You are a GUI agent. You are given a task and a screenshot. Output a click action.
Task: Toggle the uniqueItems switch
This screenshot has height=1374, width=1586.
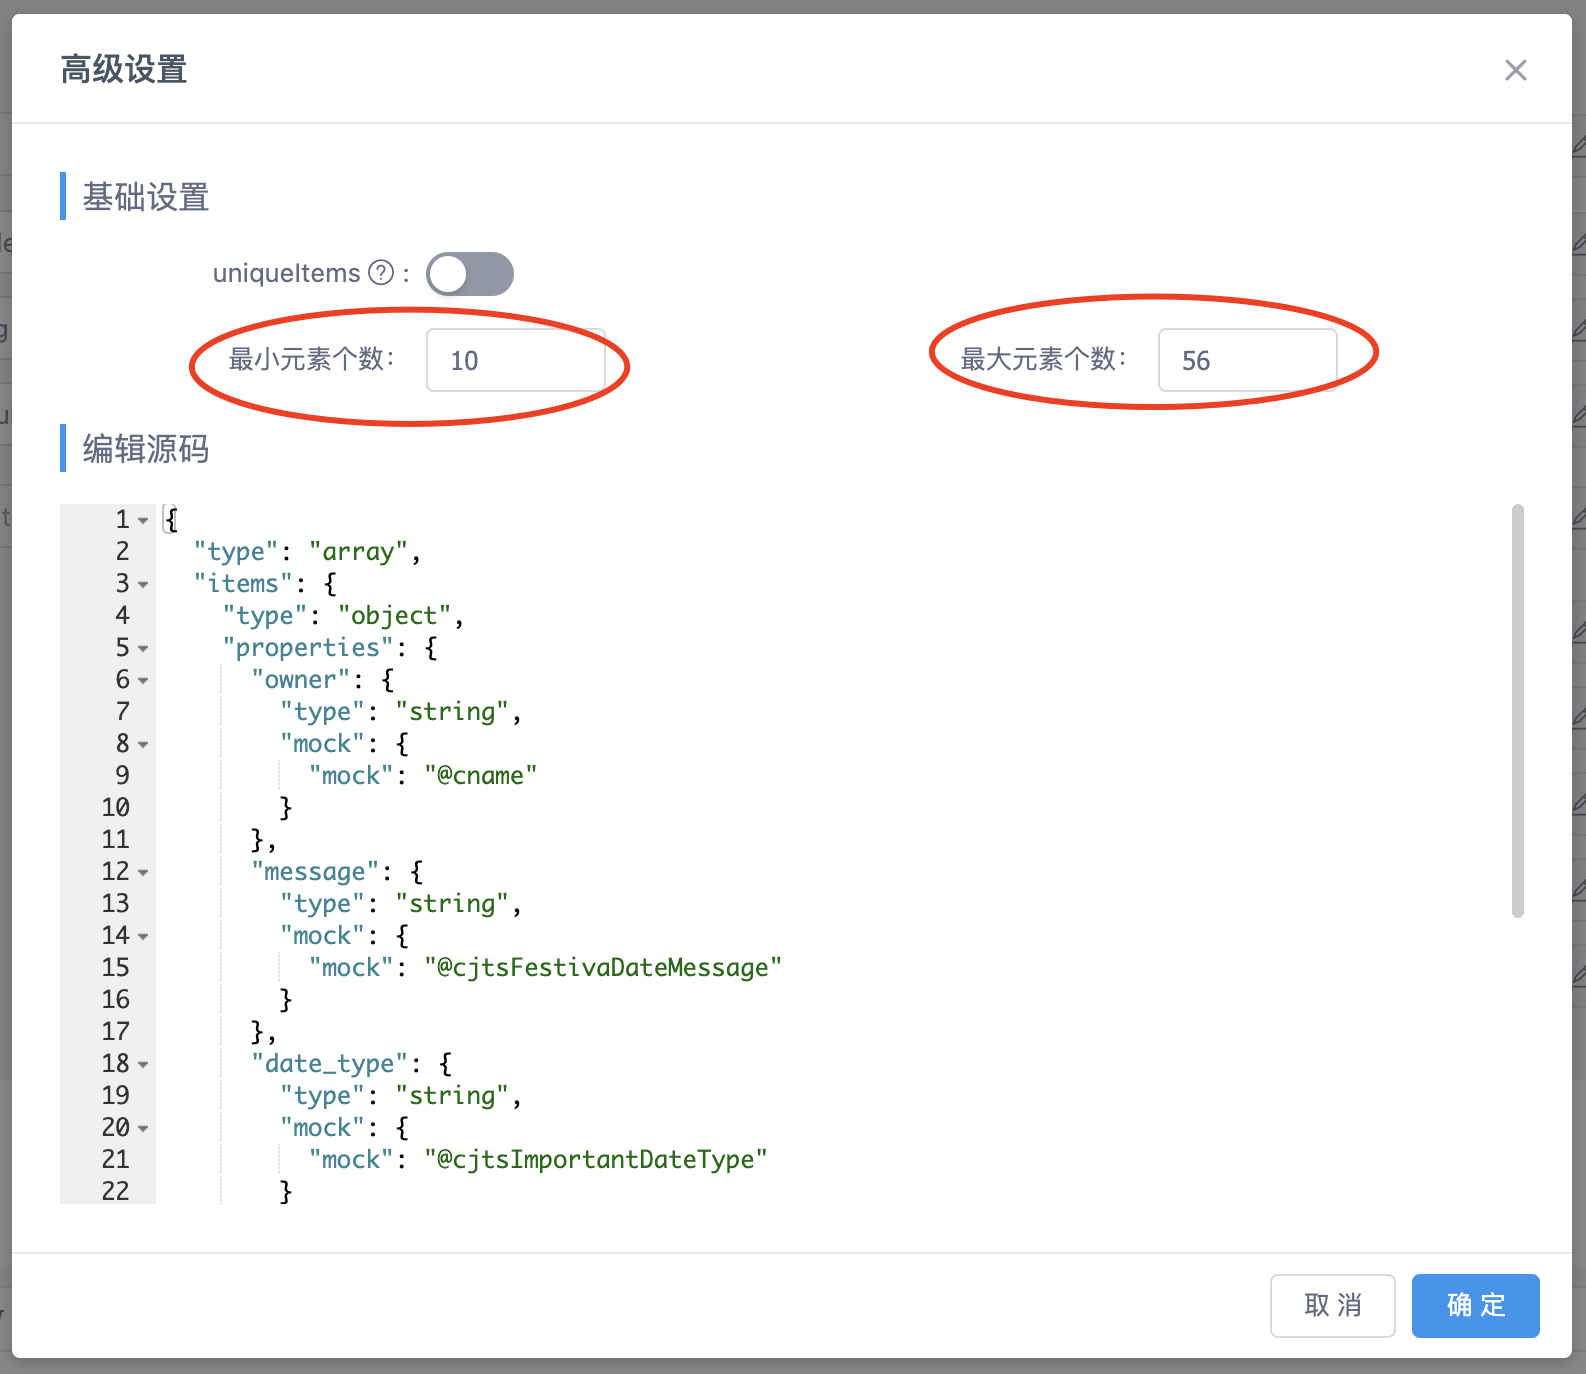pyautogui.click(x=470, y=274)
